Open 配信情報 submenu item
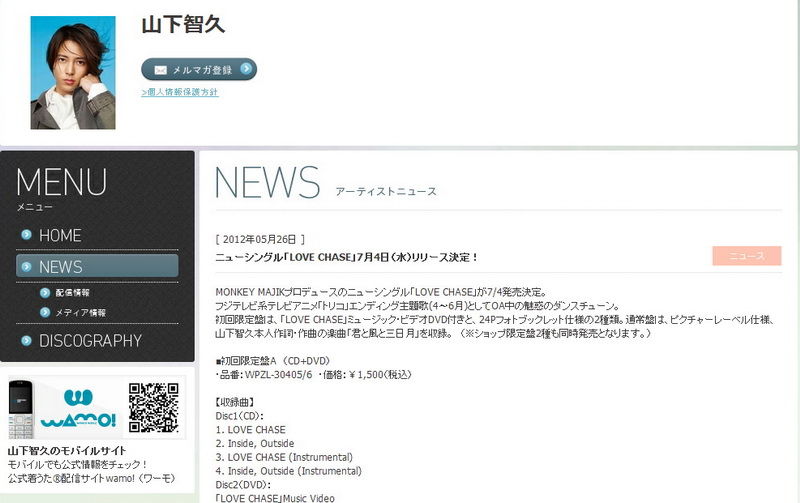Viewport: 800px width, 503px height. pos(72,292)
